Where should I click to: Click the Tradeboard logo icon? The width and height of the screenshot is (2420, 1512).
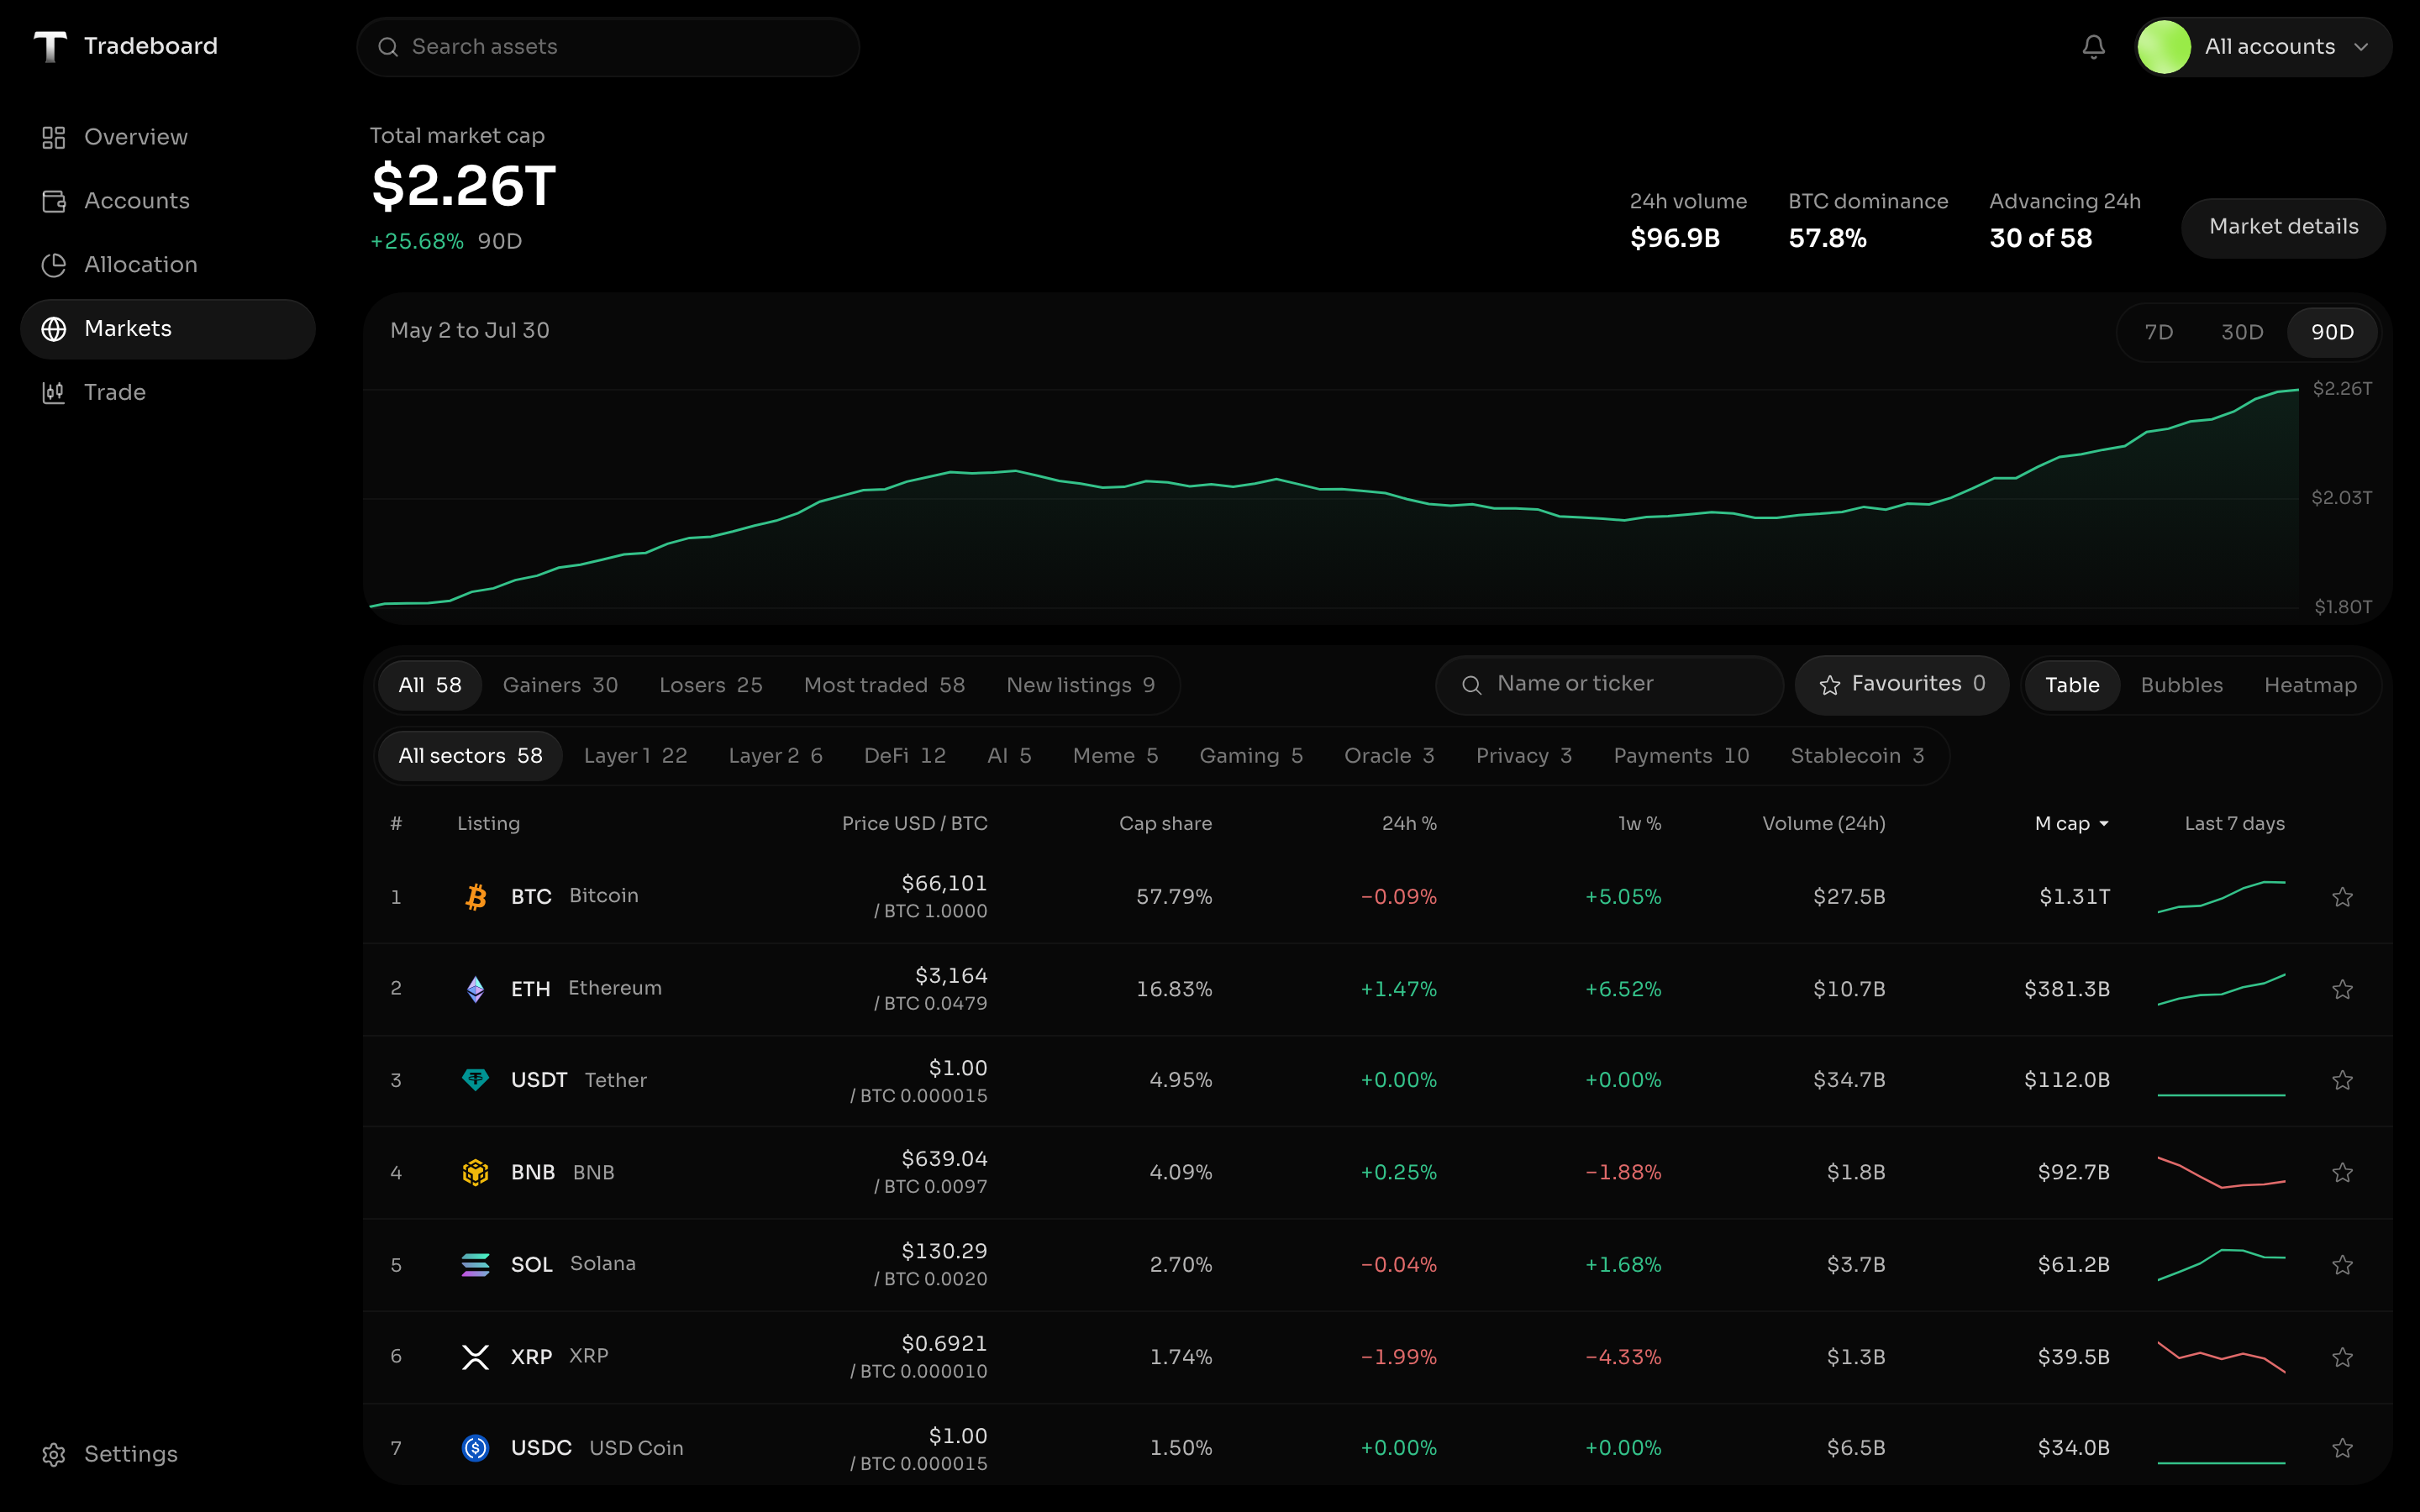click(50, 46)
